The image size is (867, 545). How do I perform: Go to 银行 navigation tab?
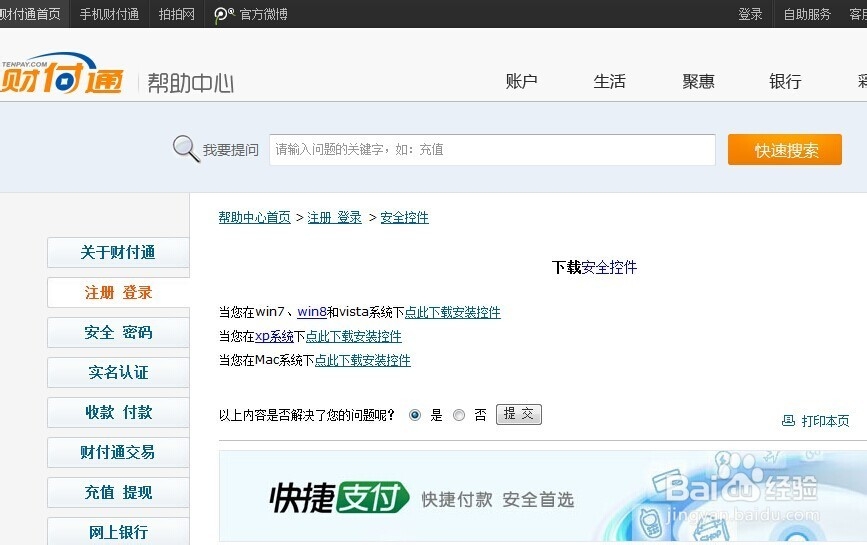click(785, 81)
